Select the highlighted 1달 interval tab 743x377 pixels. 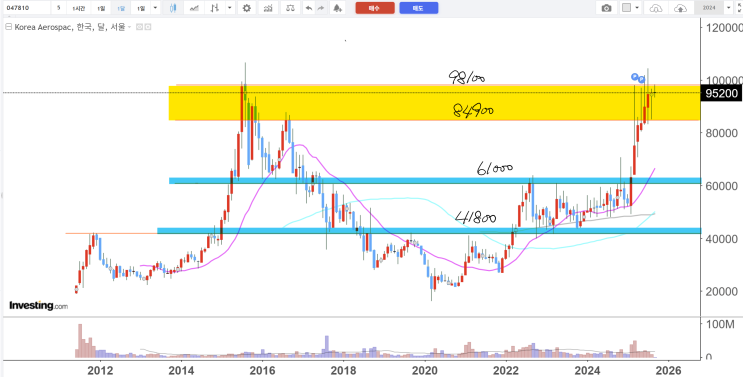(x=121, y=8)
